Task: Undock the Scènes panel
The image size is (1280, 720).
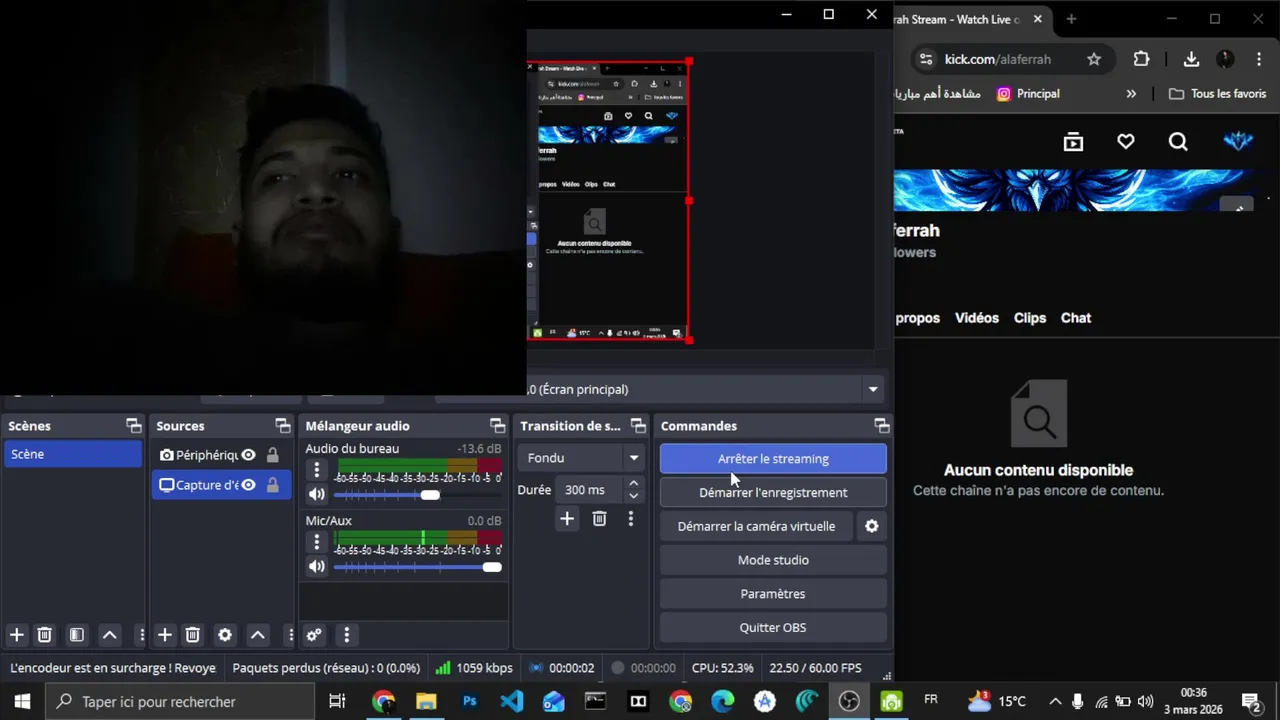Action: (134, 426)
